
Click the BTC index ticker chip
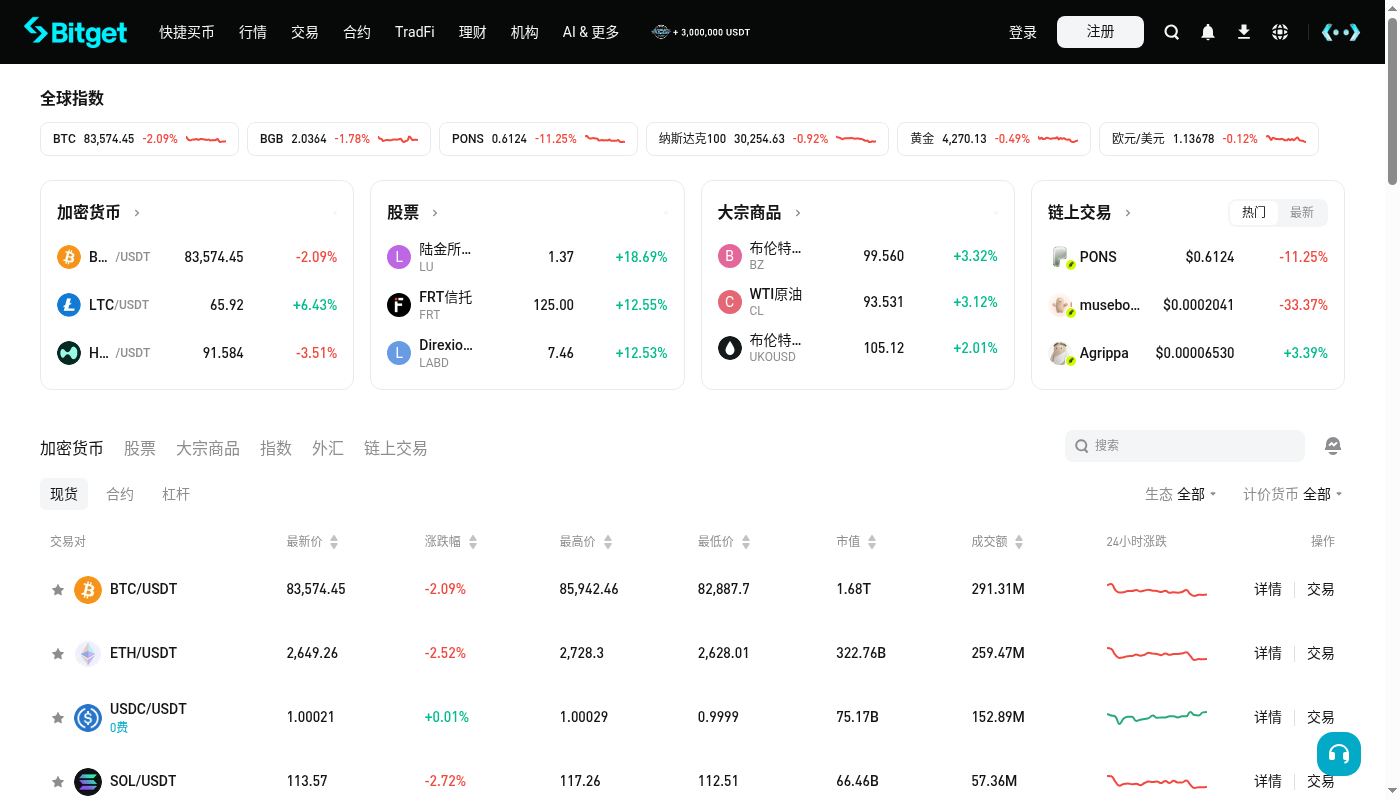tap(139, 139)
